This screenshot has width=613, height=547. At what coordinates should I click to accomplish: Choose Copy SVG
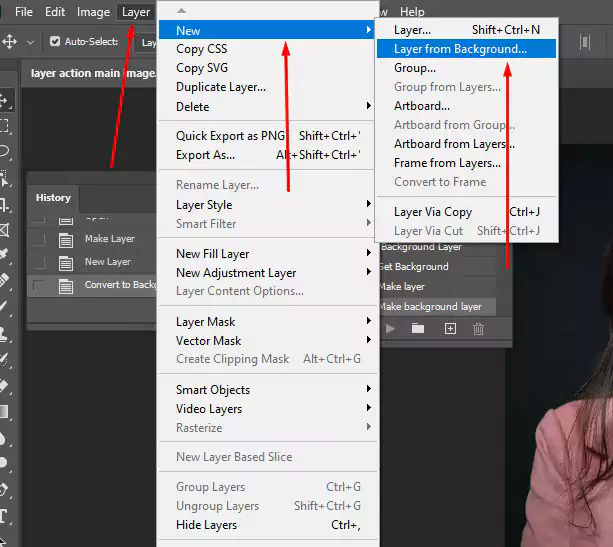pos(267,68)
